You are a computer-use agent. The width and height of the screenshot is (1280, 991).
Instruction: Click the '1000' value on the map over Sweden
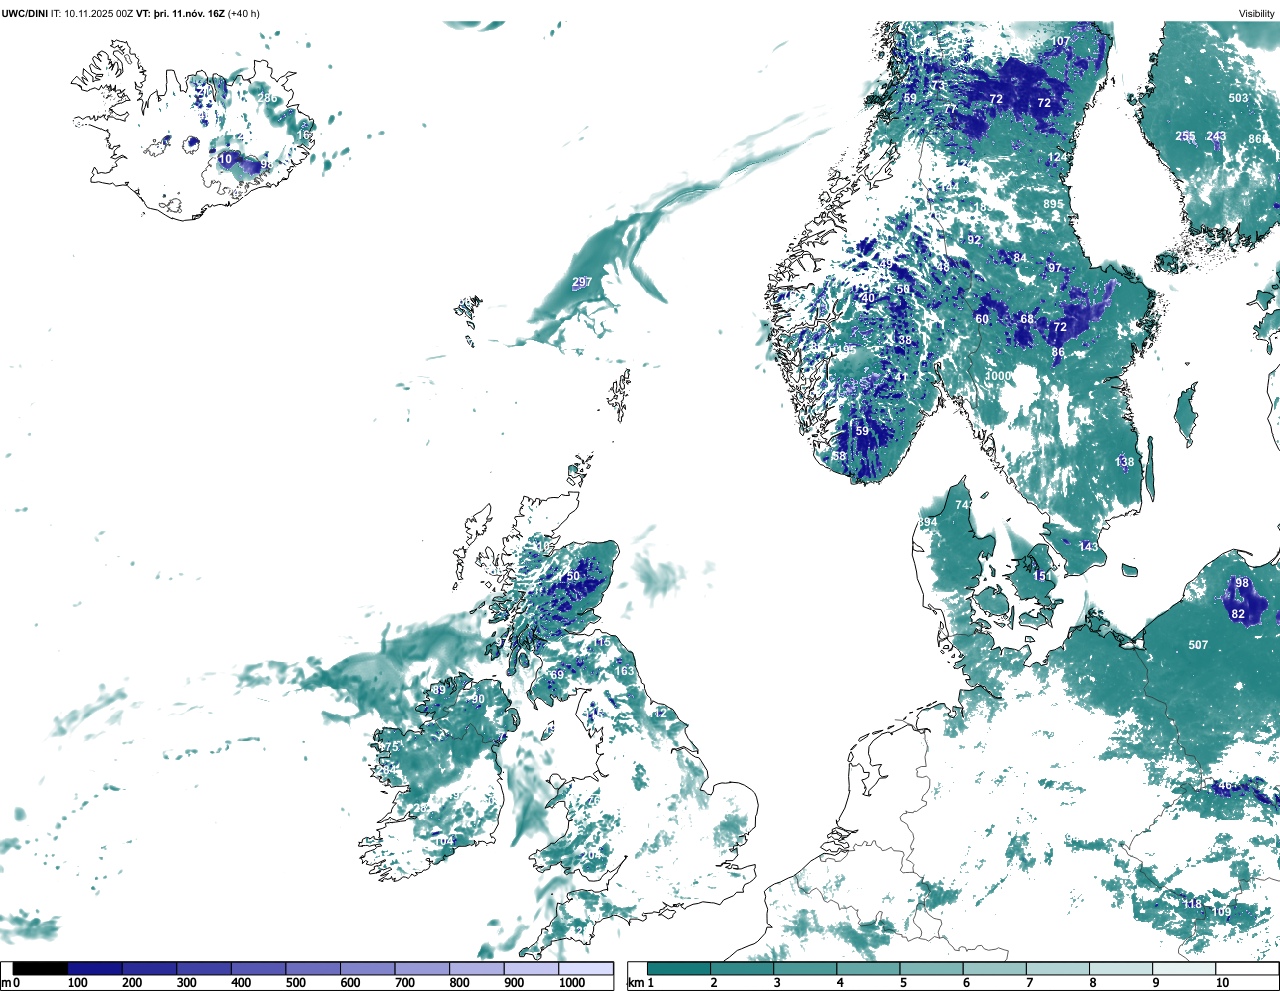point(999,376)
